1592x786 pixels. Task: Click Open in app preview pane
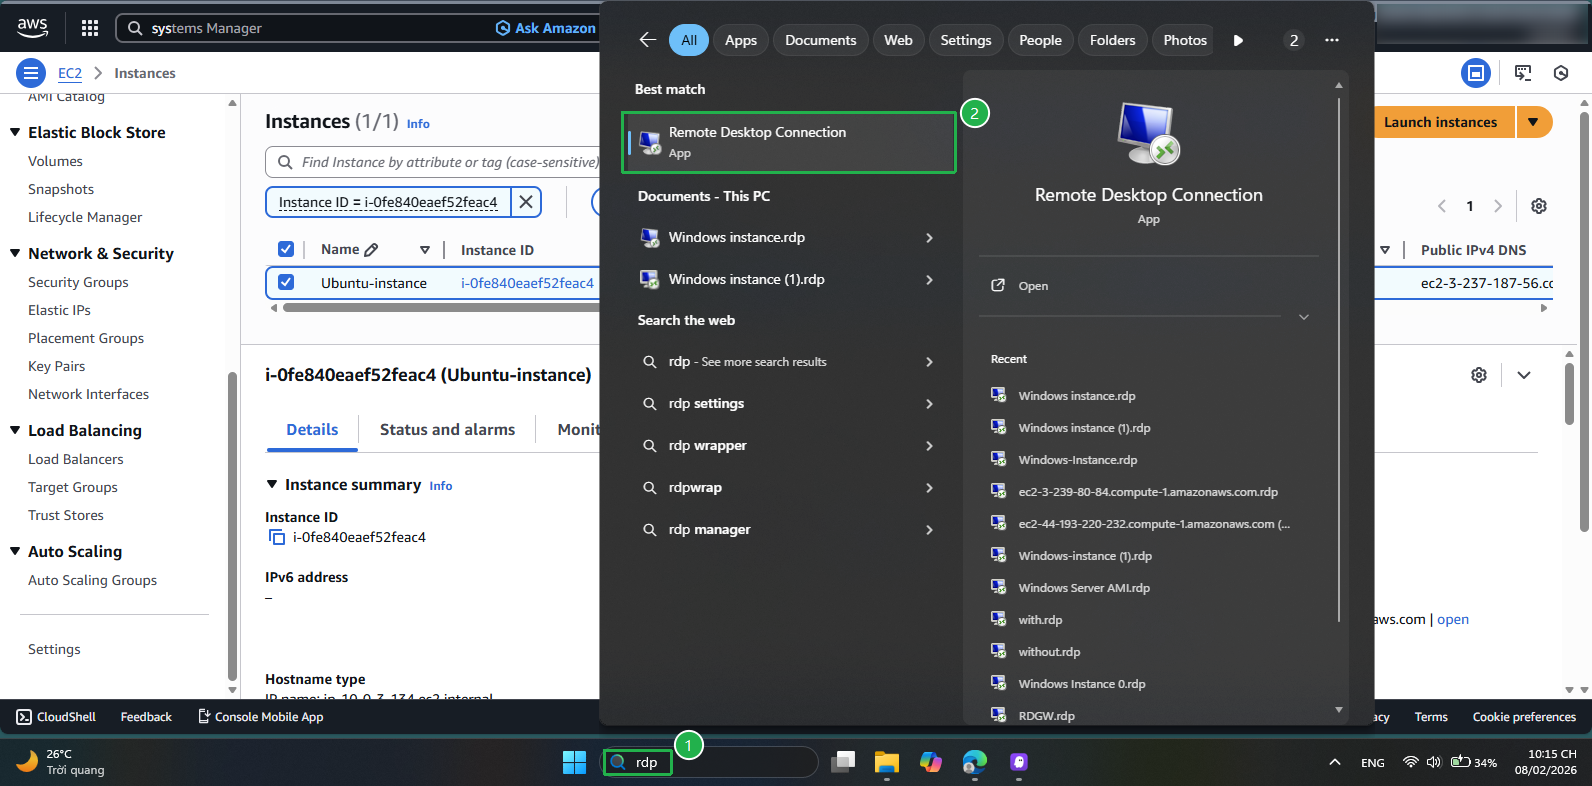coord(1033,286)
